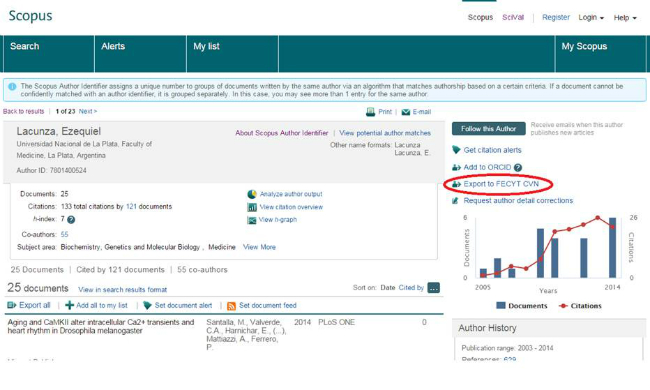This screenshot has width=650, height=390.
Task: Click the Scopus logo
Action: pyautogui.click(x=30, y=16)
